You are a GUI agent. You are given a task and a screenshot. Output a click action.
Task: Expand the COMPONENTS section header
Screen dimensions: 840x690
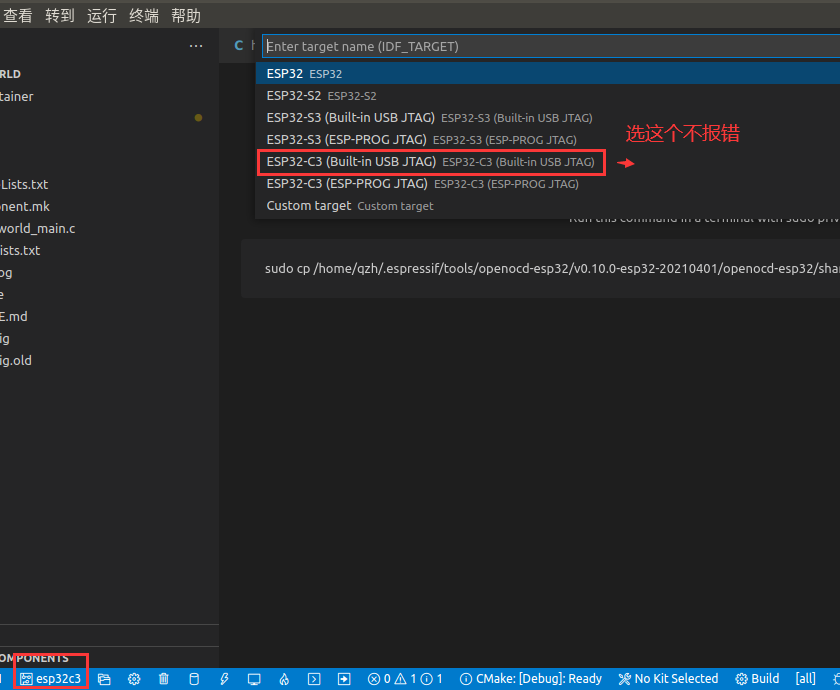click(x=34, y=658)
